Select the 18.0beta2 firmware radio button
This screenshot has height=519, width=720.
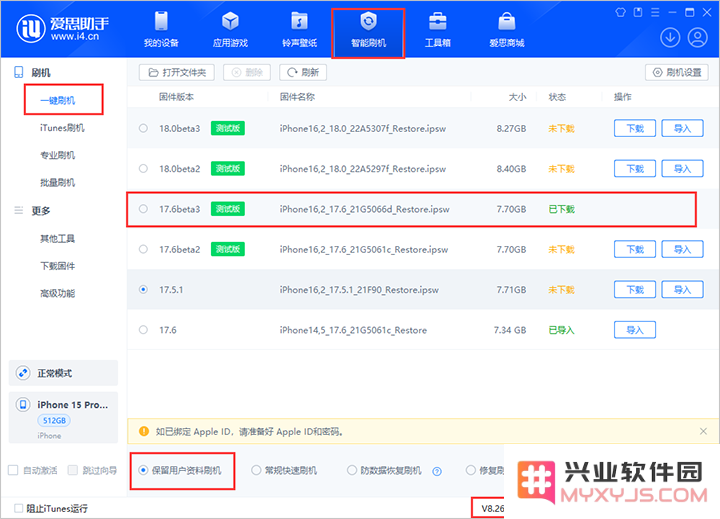pos(143,169)
